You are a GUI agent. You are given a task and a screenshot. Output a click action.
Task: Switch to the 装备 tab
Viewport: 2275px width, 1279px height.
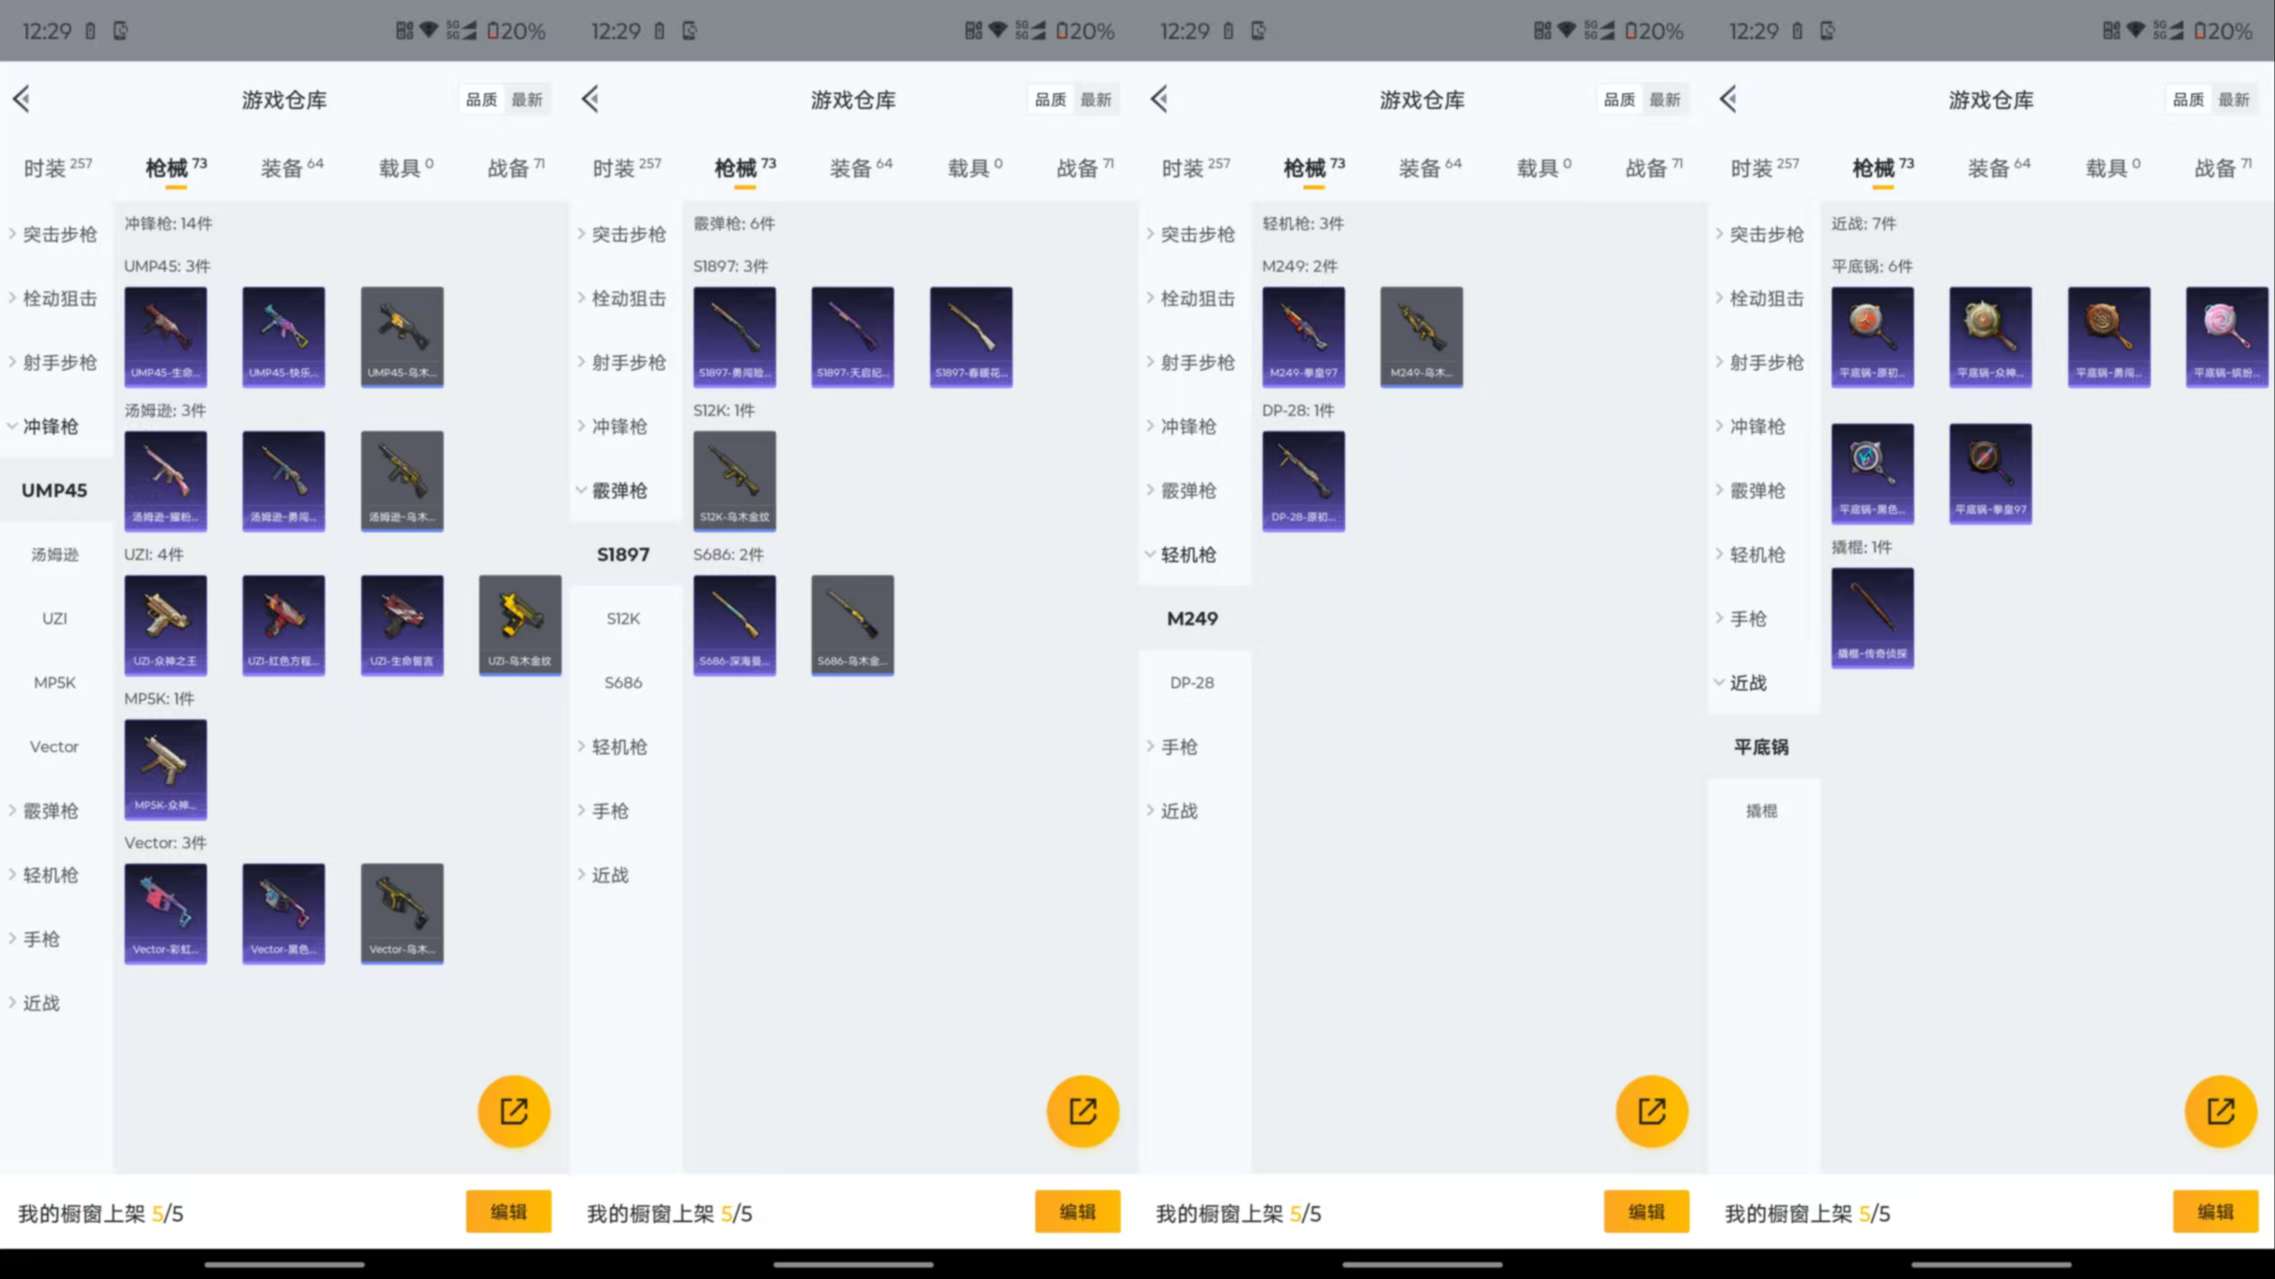click(281, 166)
